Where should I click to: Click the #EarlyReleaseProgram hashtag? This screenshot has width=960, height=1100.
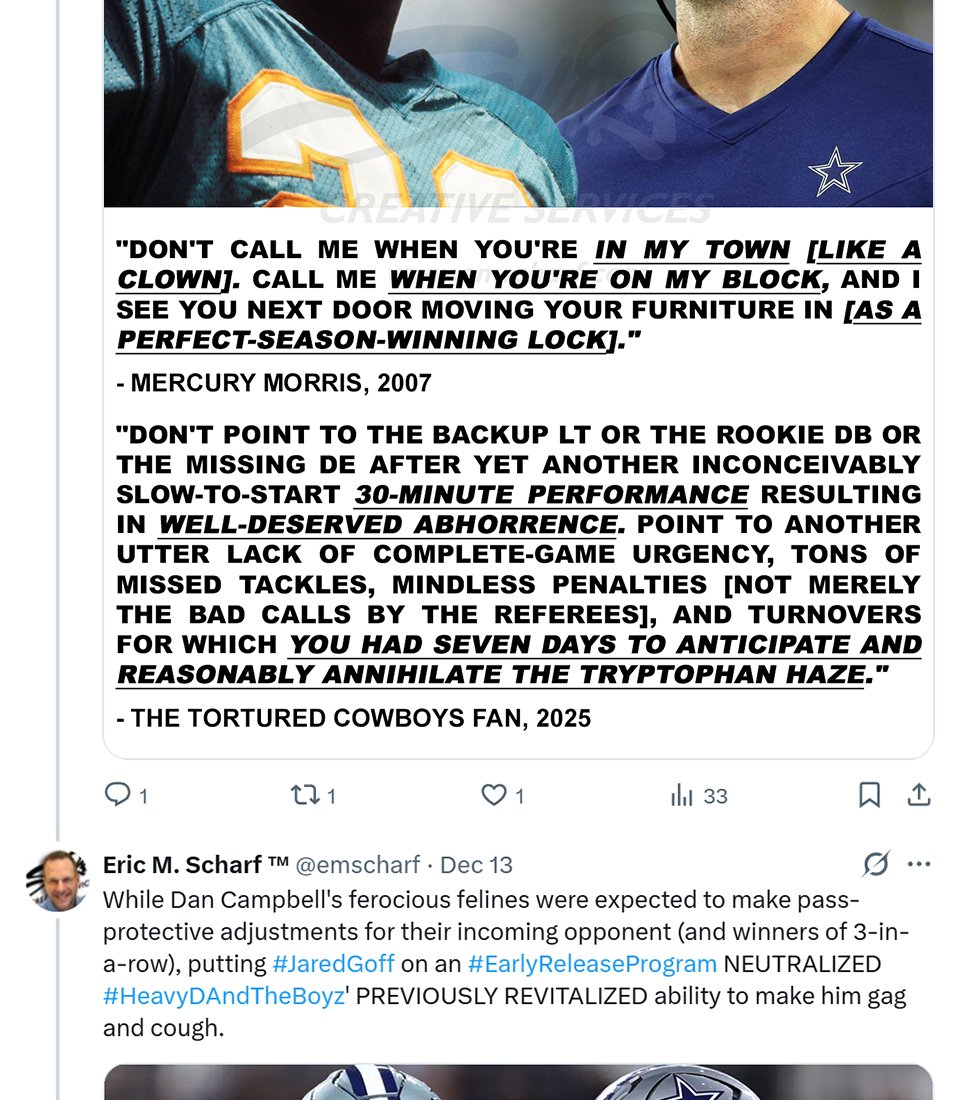click(592, 964)
